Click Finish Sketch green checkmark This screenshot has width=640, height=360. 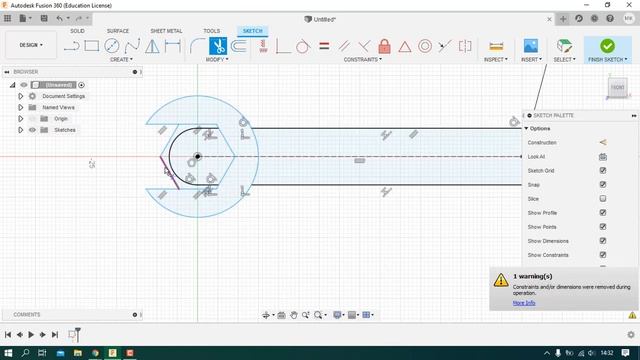click(607, 46)
